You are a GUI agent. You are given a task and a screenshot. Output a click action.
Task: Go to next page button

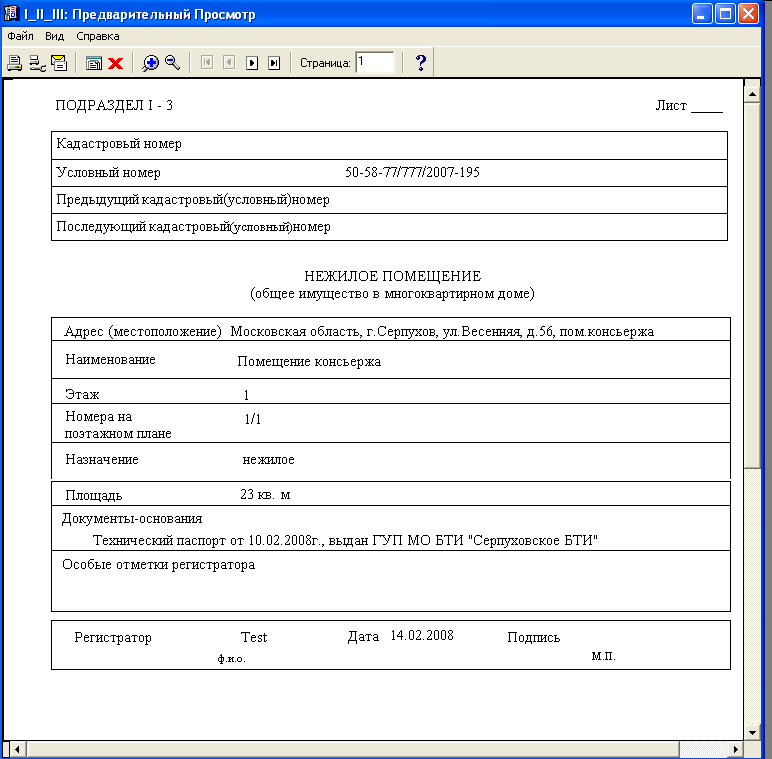[252, 63]
